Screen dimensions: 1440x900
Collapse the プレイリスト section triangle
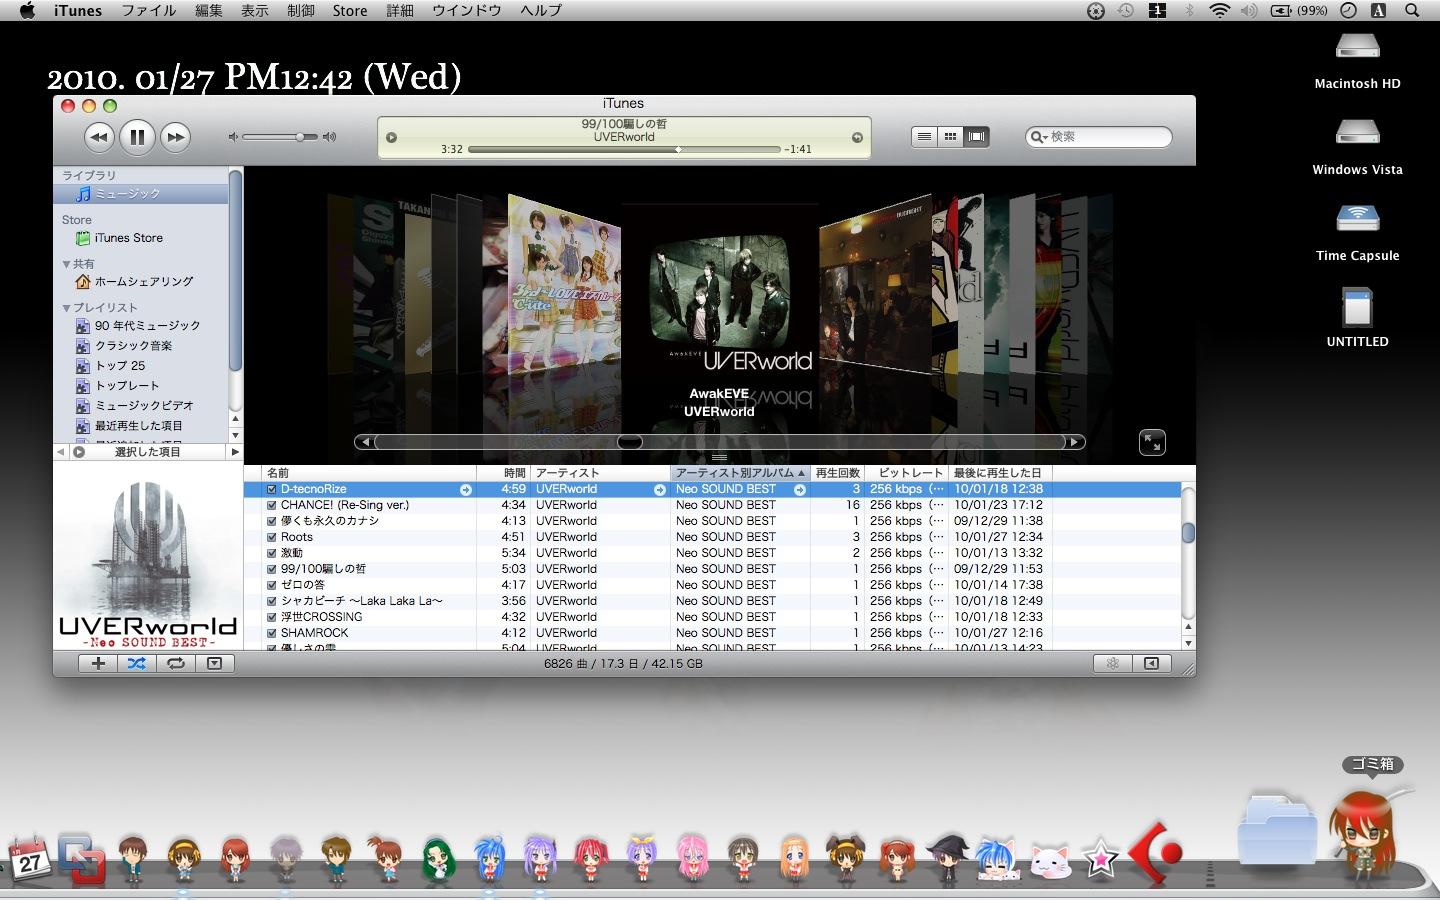coord(66,308)
